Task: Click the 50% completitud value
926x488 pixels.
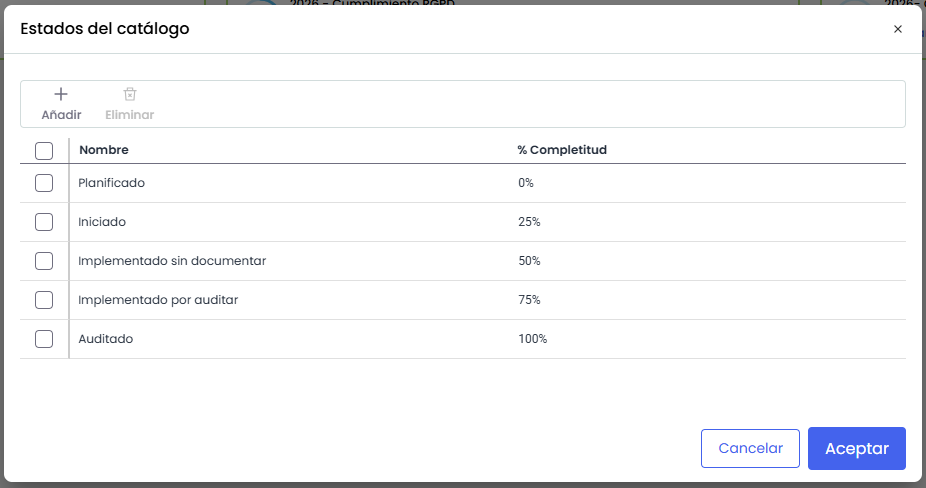Action: (x=529, y=261)
